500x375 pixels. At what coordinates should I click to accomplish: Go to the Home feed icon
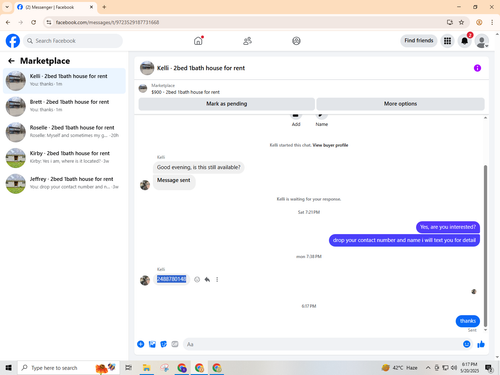pyautogui.click(x=198, y=41)
